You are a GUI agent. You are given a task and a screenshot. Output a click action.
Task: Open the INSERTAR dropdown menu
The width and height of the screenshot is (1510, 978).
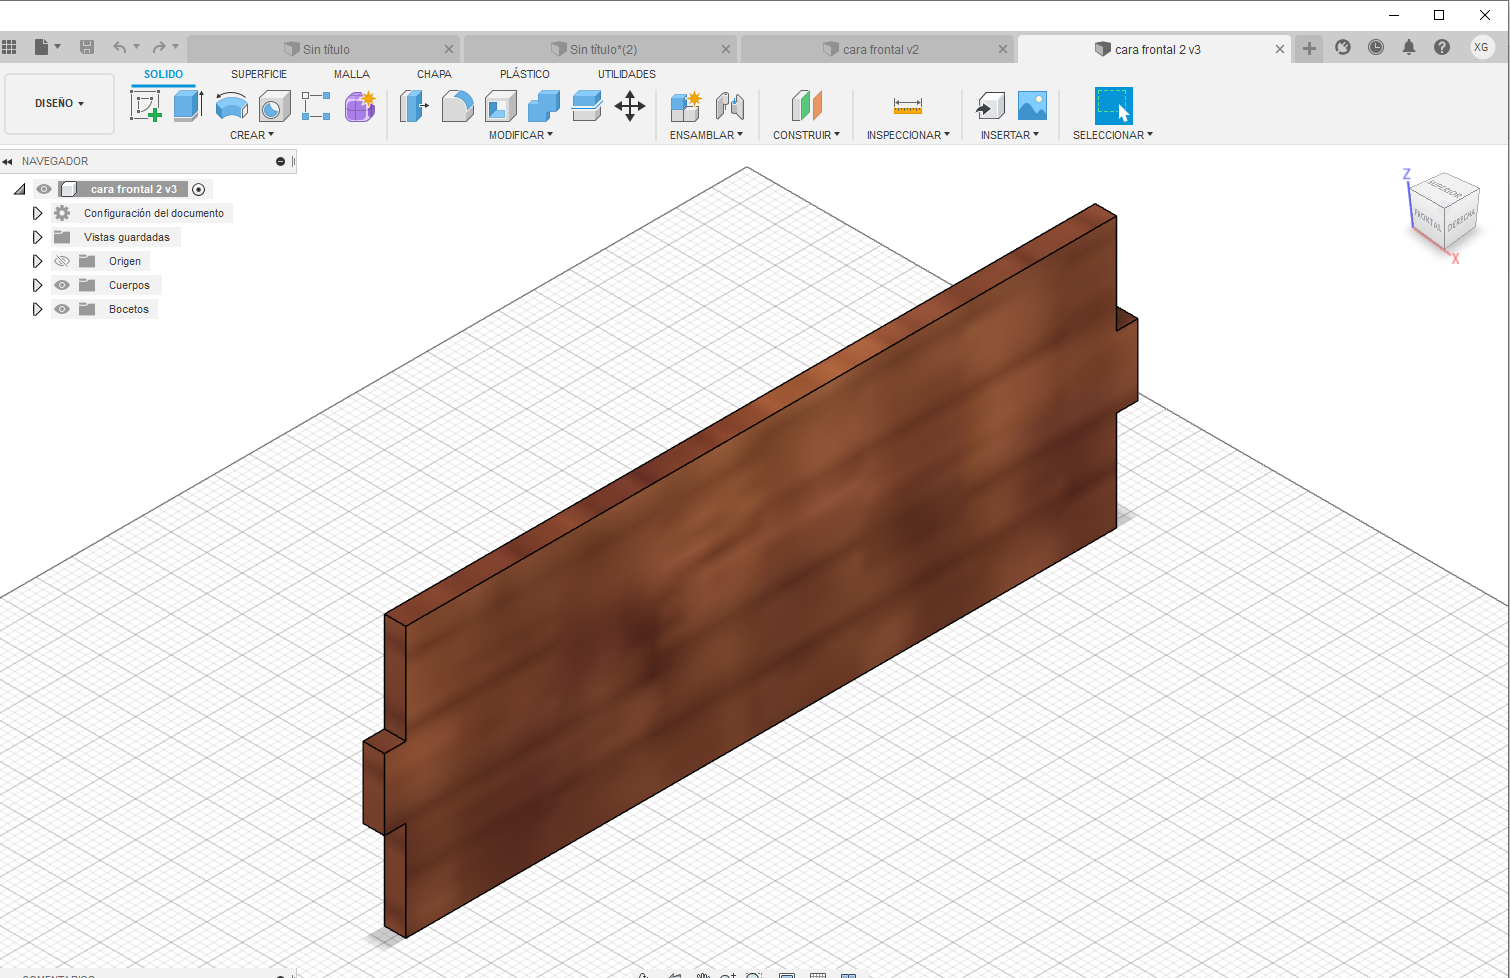click(x=1010, y=135)
